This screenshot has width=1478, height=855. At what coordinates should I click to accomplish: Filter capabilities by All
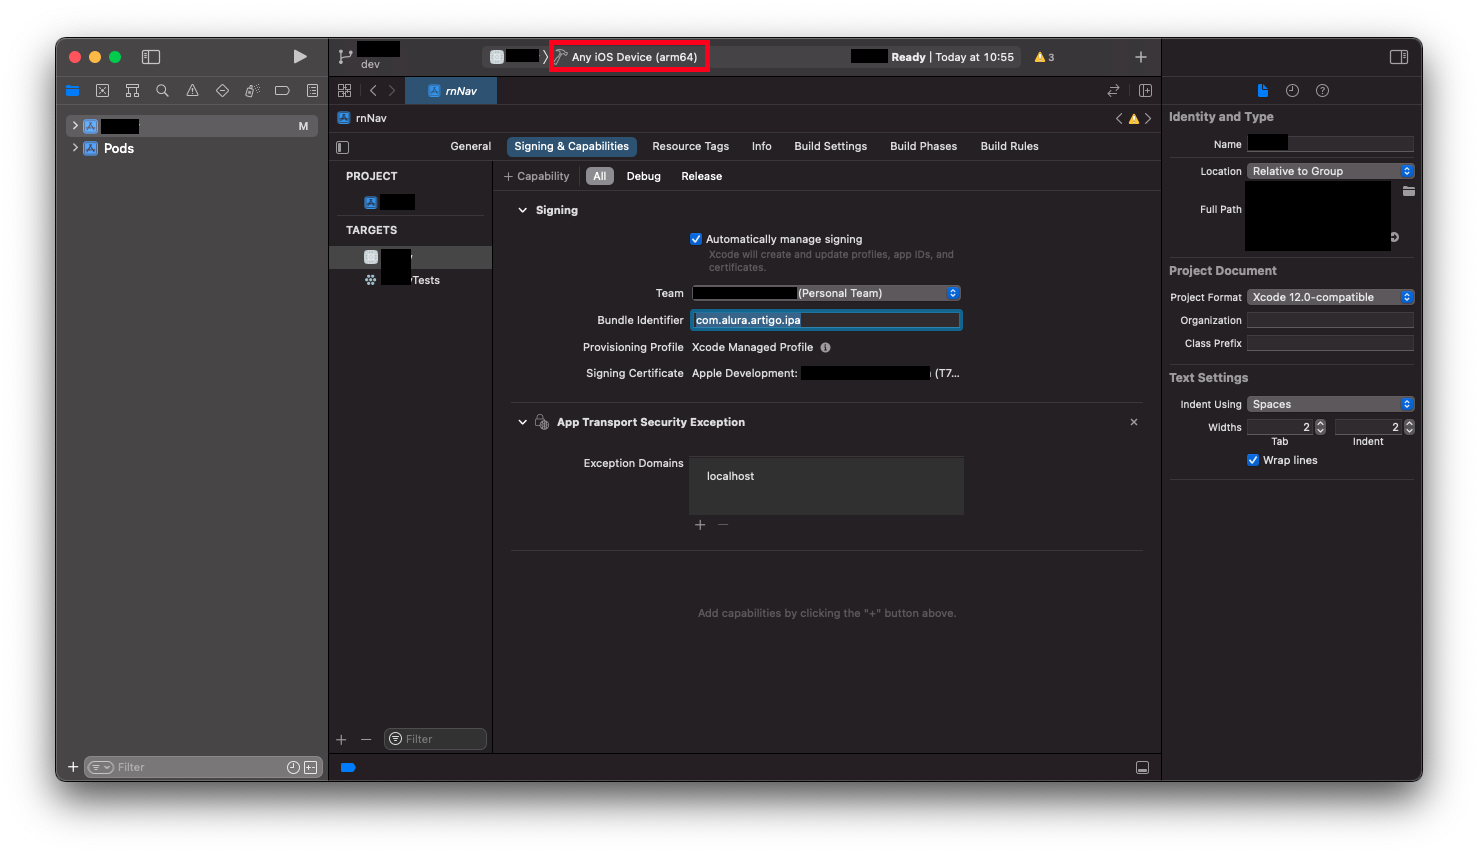[599, 176]
